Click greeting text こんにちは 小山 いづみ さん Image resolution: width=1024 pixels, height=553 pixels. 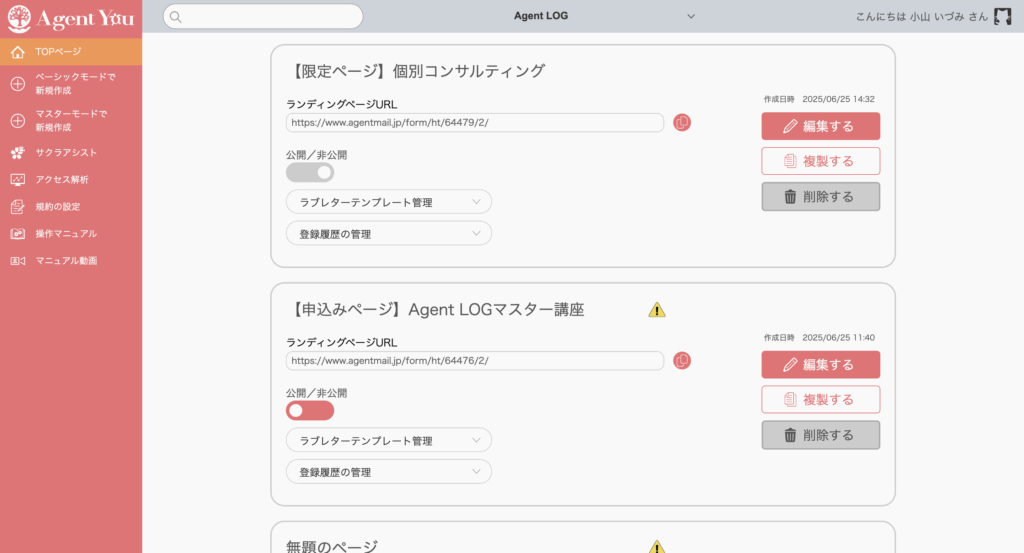(x=921, y=16)
